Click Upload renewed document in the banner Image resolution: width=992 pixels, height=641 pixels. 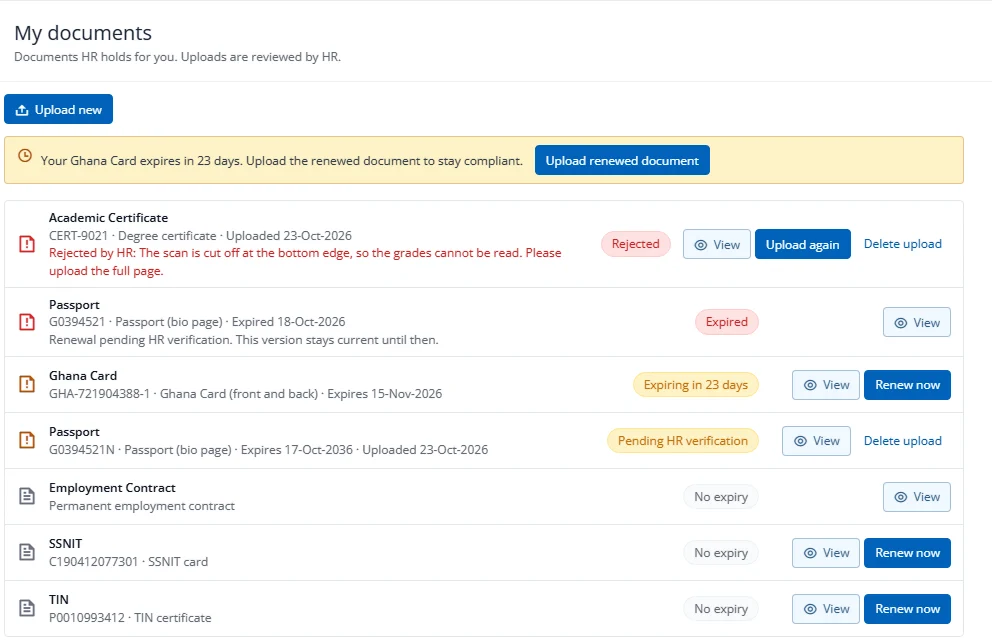[622, 160]
